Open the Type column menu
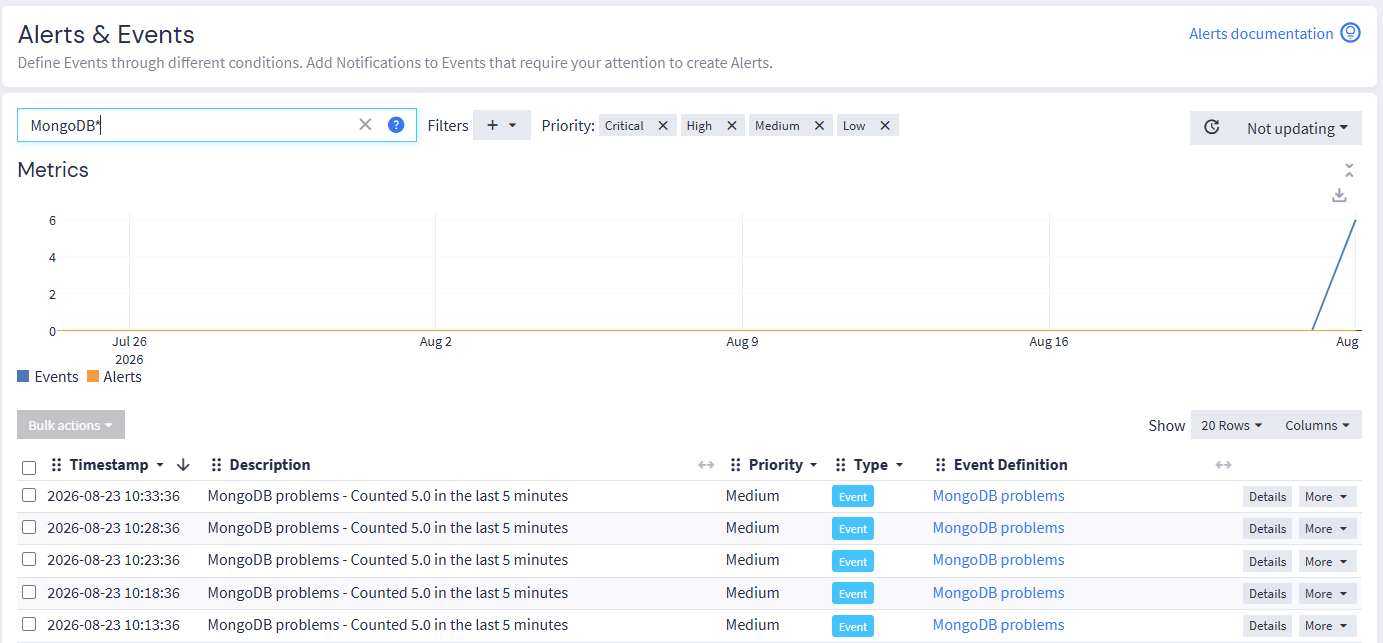This screenshot has width=1383, height=643. [x=899, y=465]
